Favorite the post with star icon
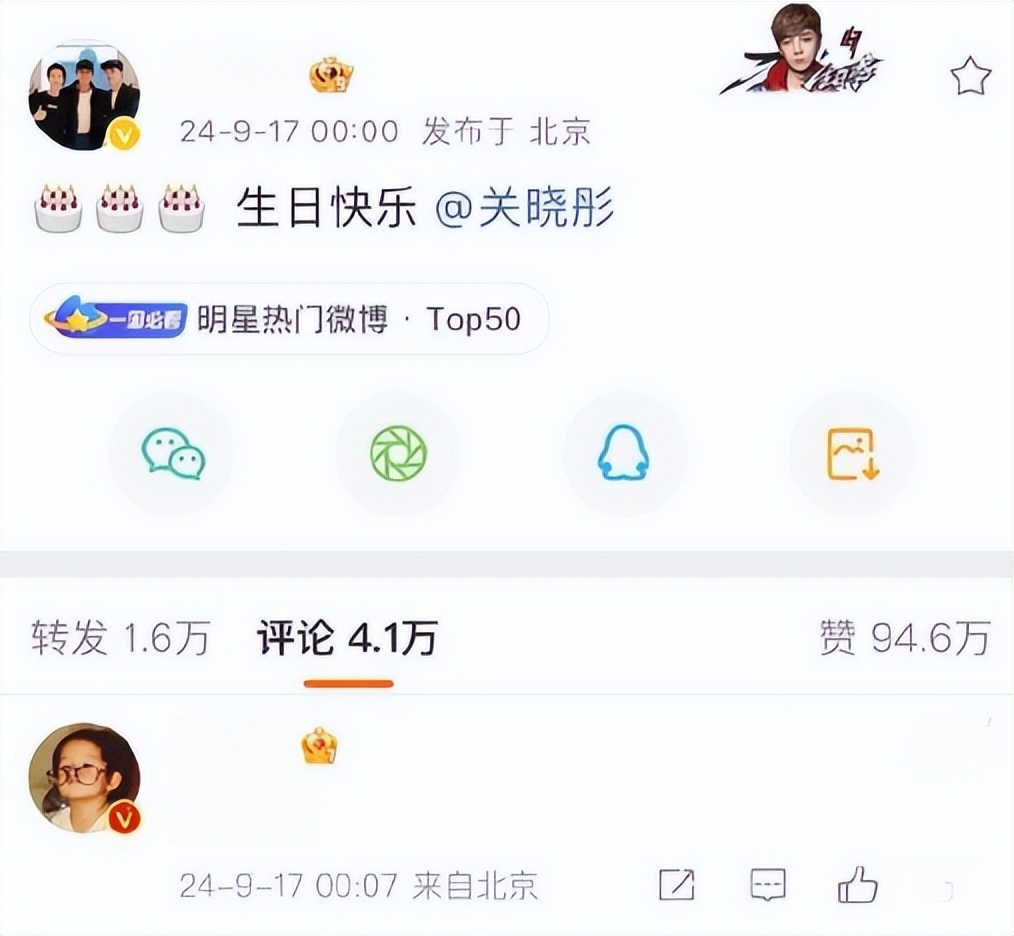Image resolution: width=1014 pixels, height=936 pixels. point(970,76)
